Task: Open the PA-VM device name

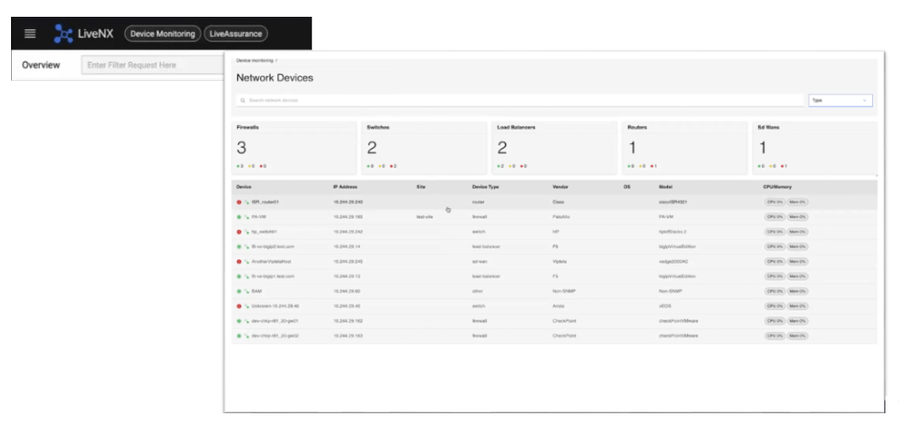Action: click(x=259, y=217)
